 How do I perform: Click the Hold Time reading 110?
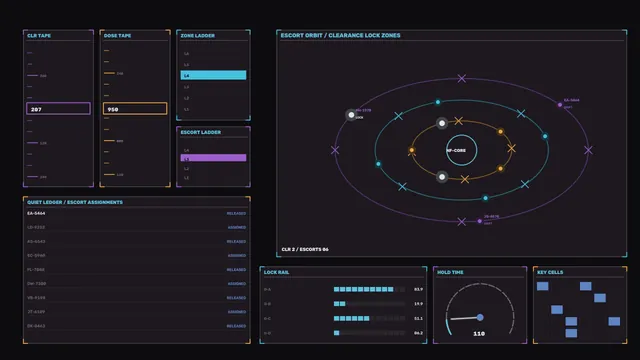tap(479, 333)
